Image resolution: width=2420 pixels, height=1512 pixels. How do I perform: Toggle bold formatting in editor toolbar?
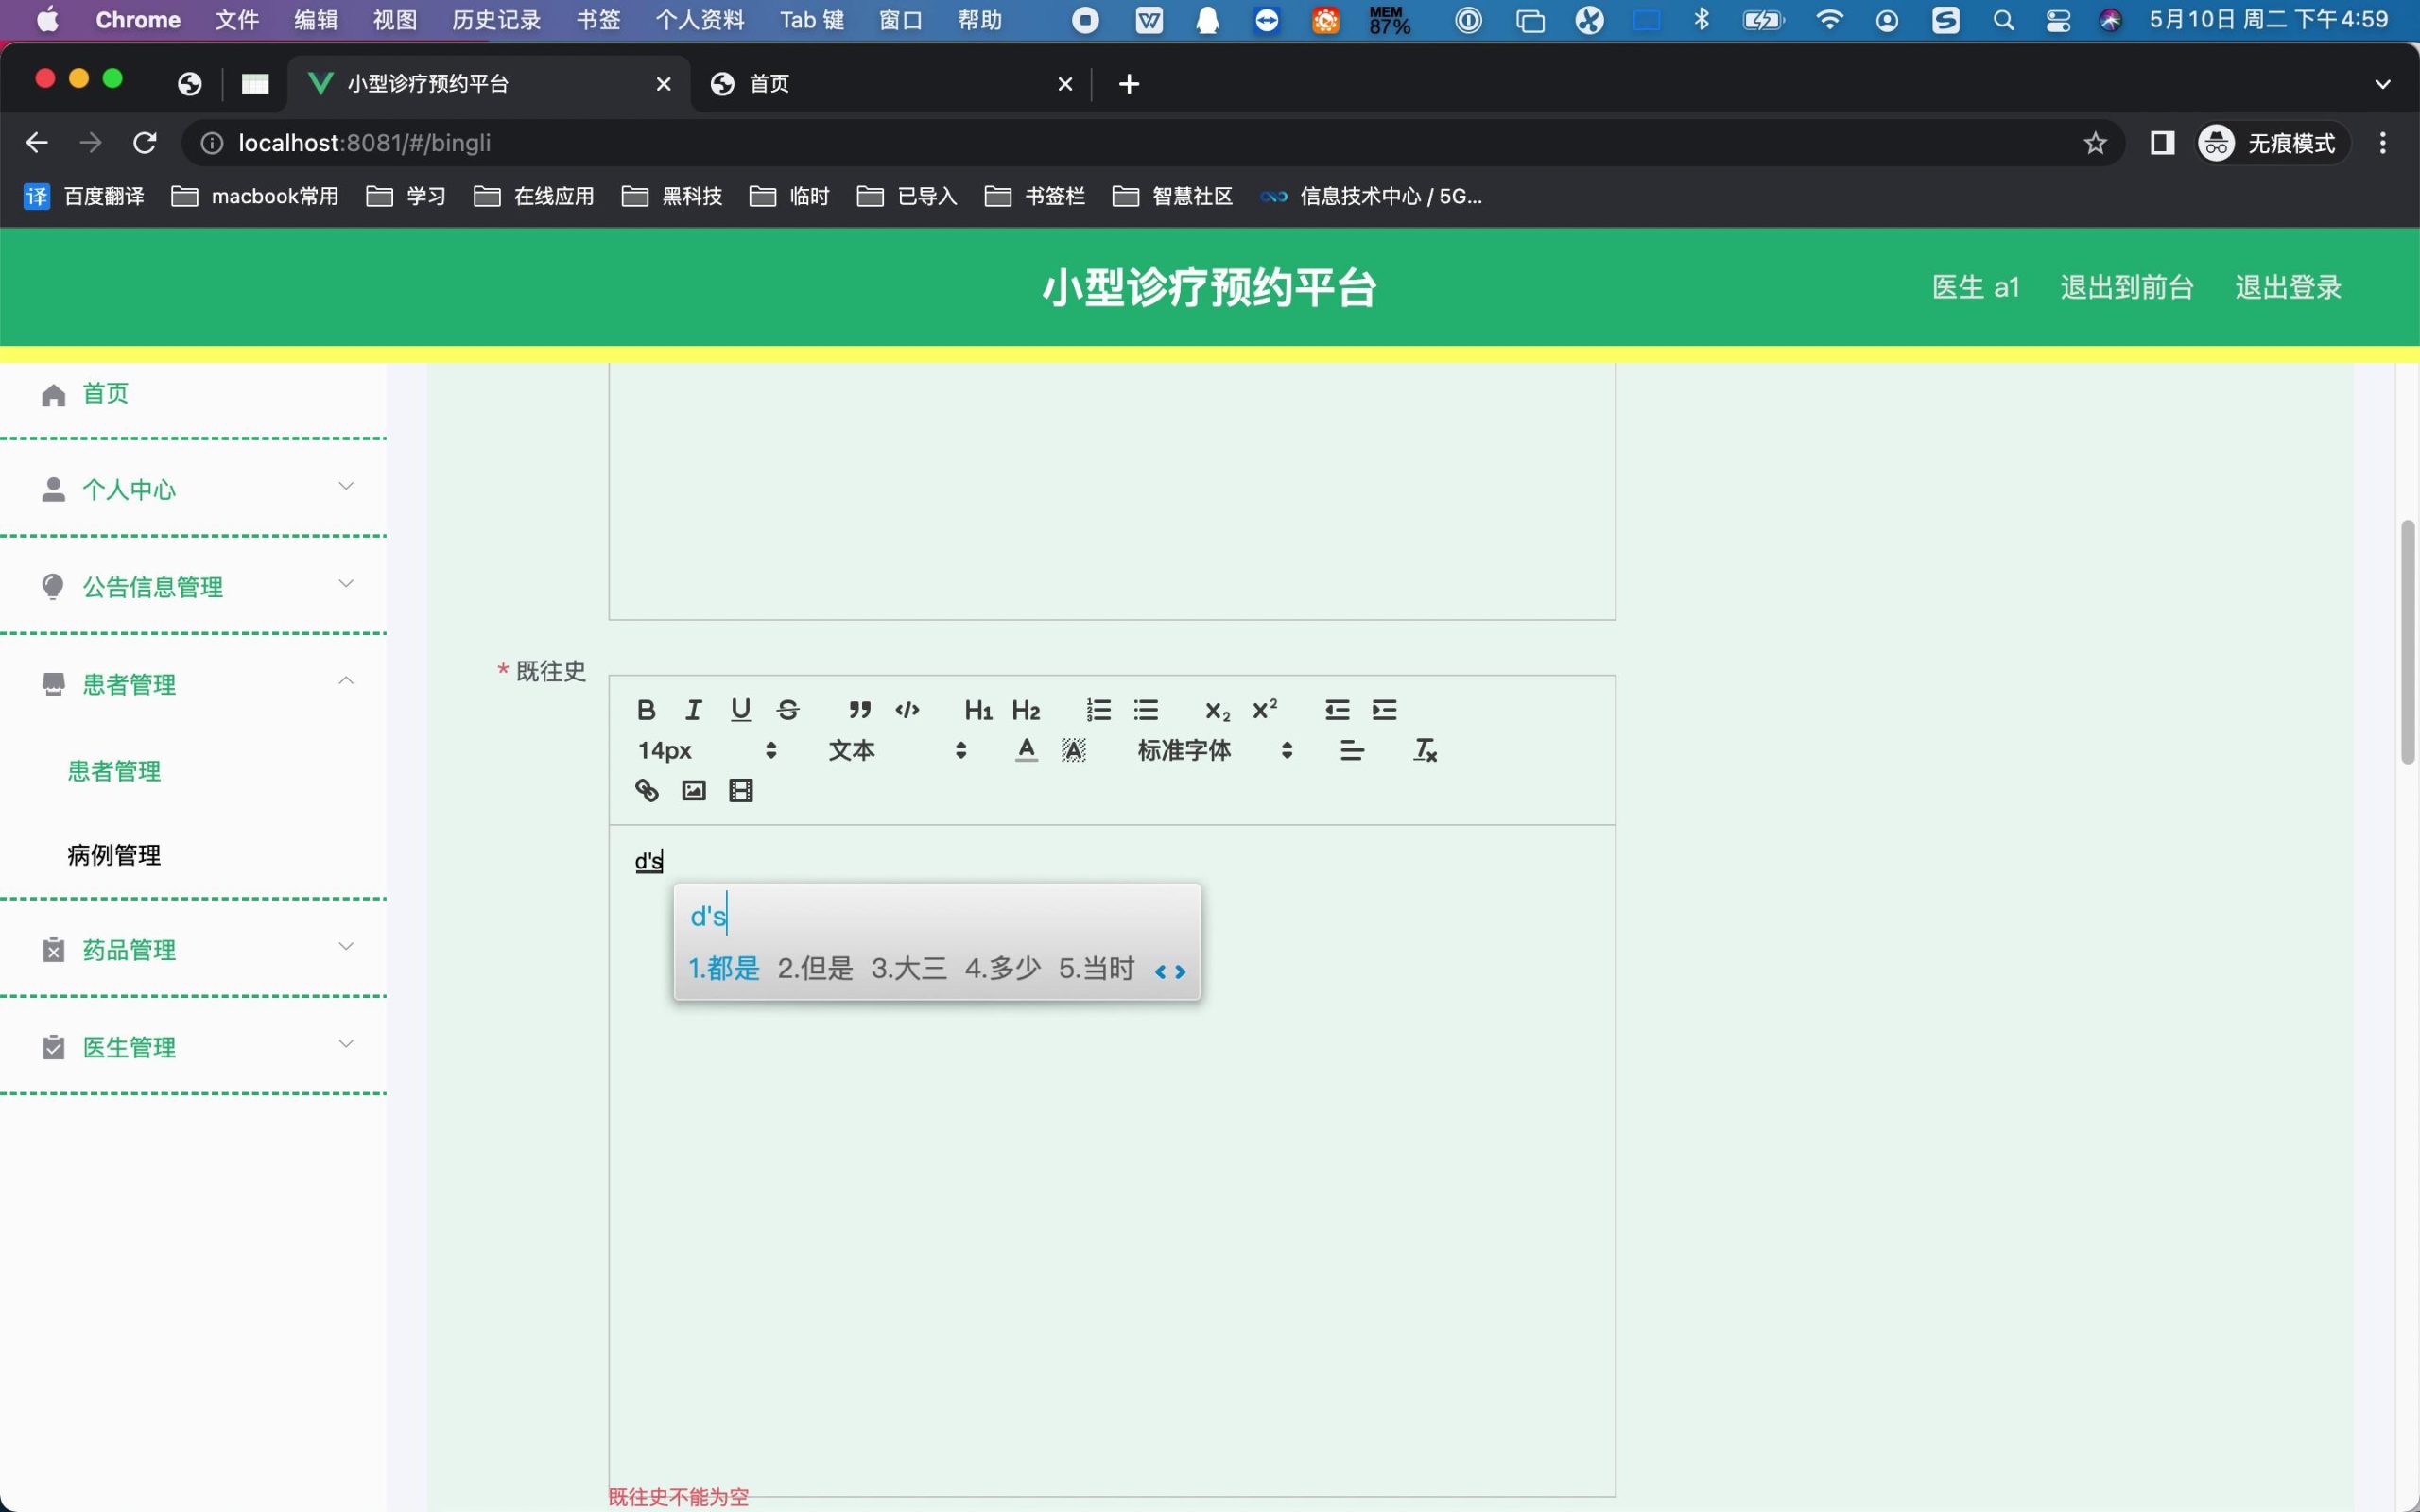click(646, 710)
